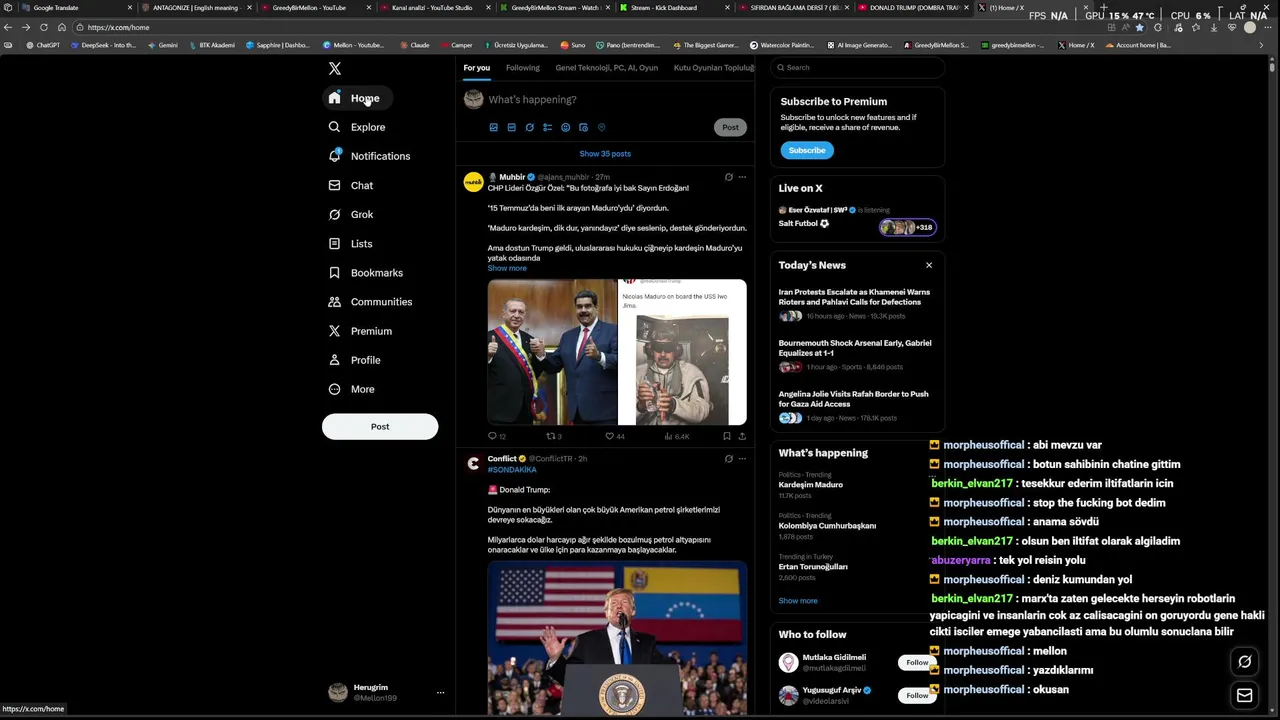Open Premium in the sidebar
The width and height of the screenshot is (1280, 720).
pyautogui.click(x=360, y=330)
